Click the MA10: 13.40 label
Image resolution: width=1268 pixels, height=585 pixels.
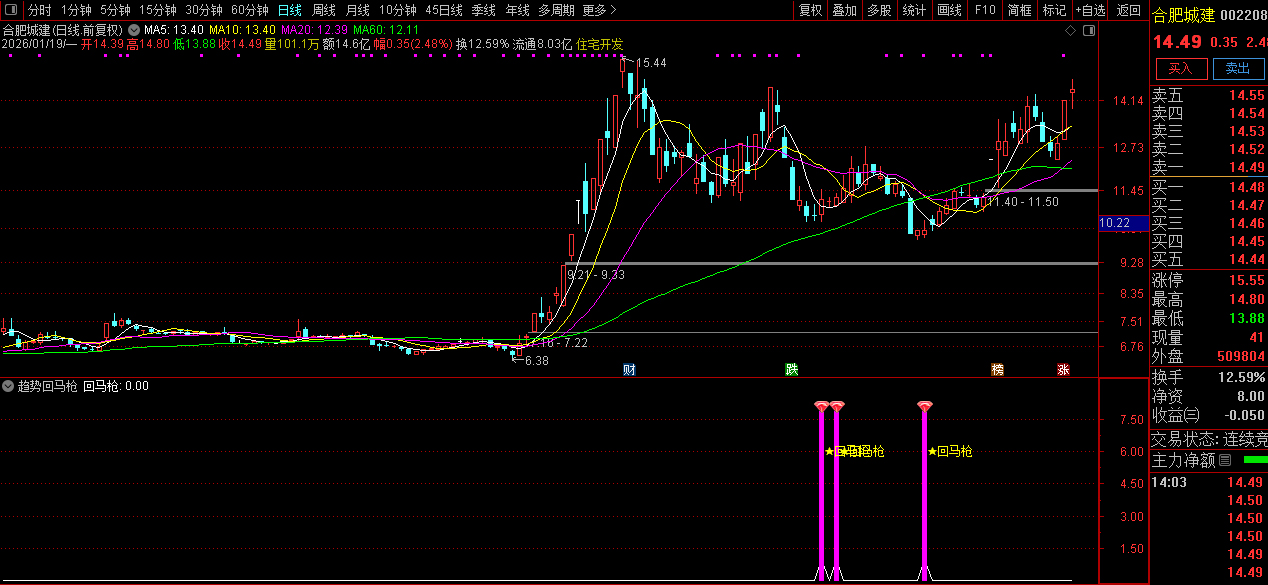tap(242, 30)
